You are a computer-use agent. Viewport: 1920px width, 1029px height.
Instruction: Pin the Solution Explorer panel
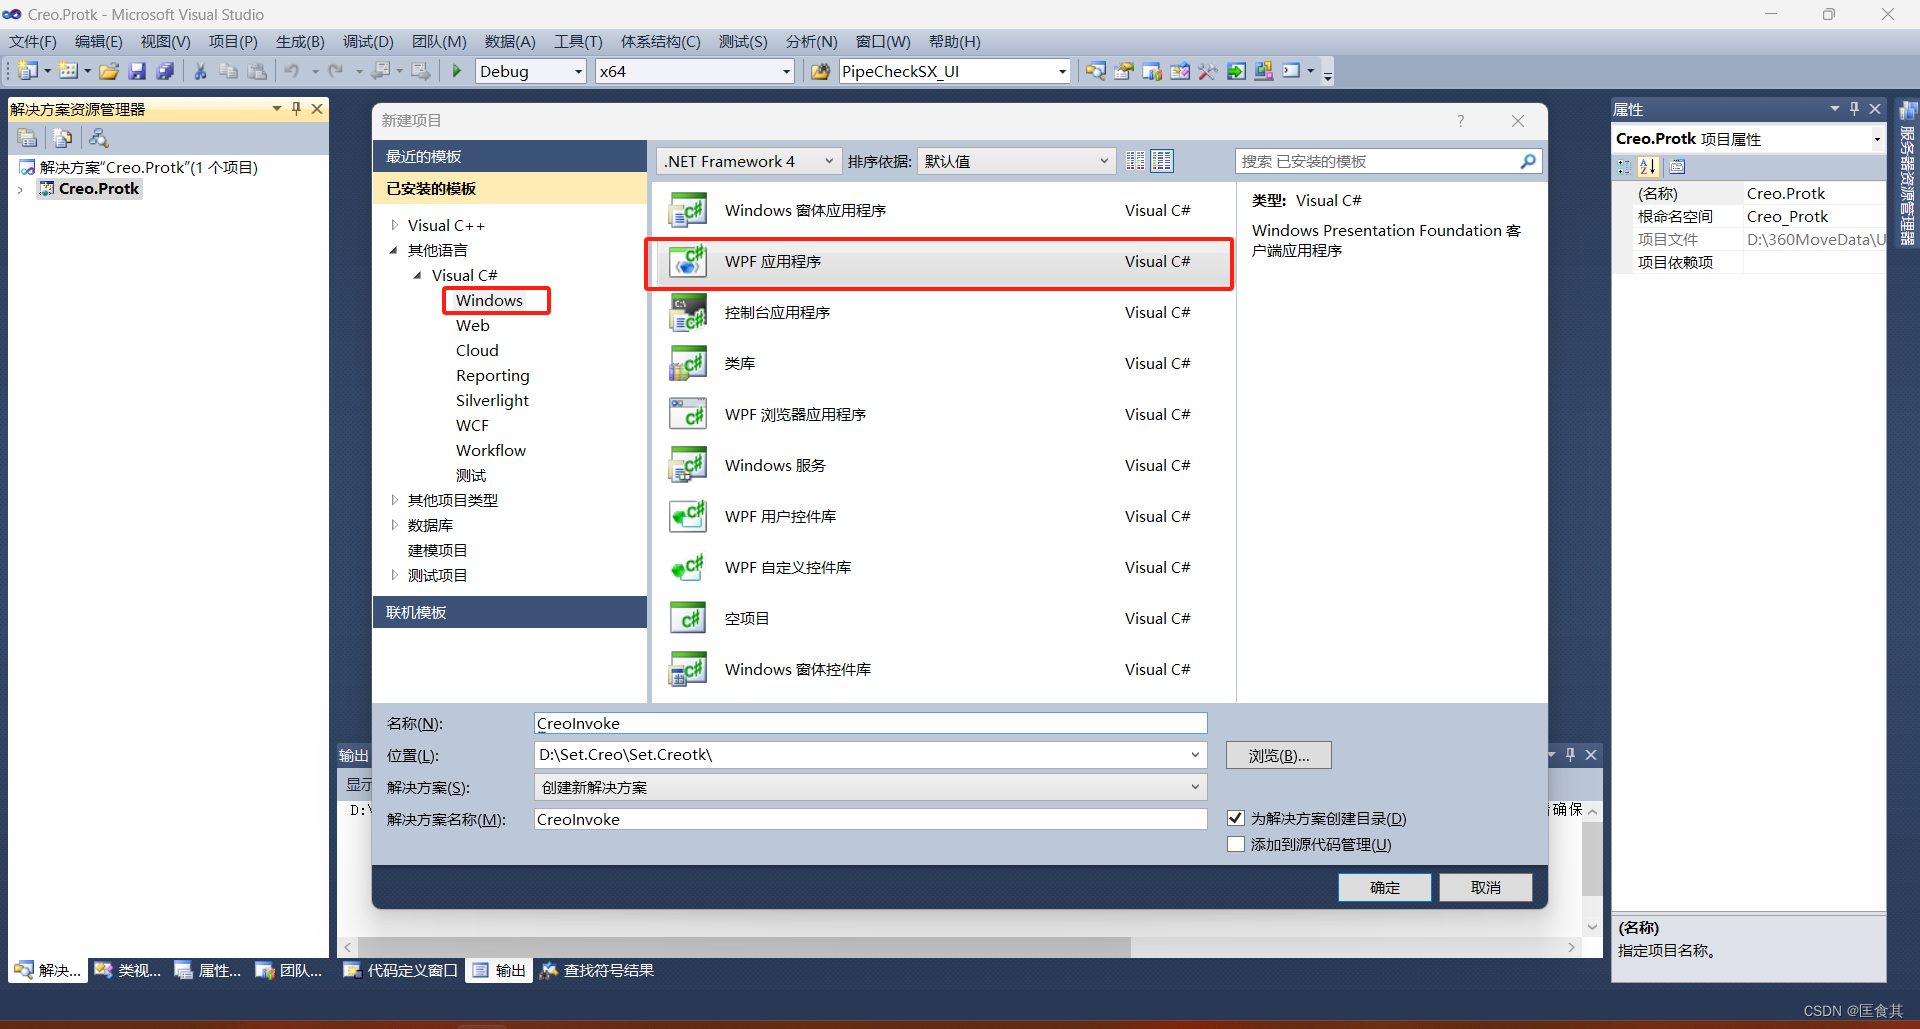[297, 108]
